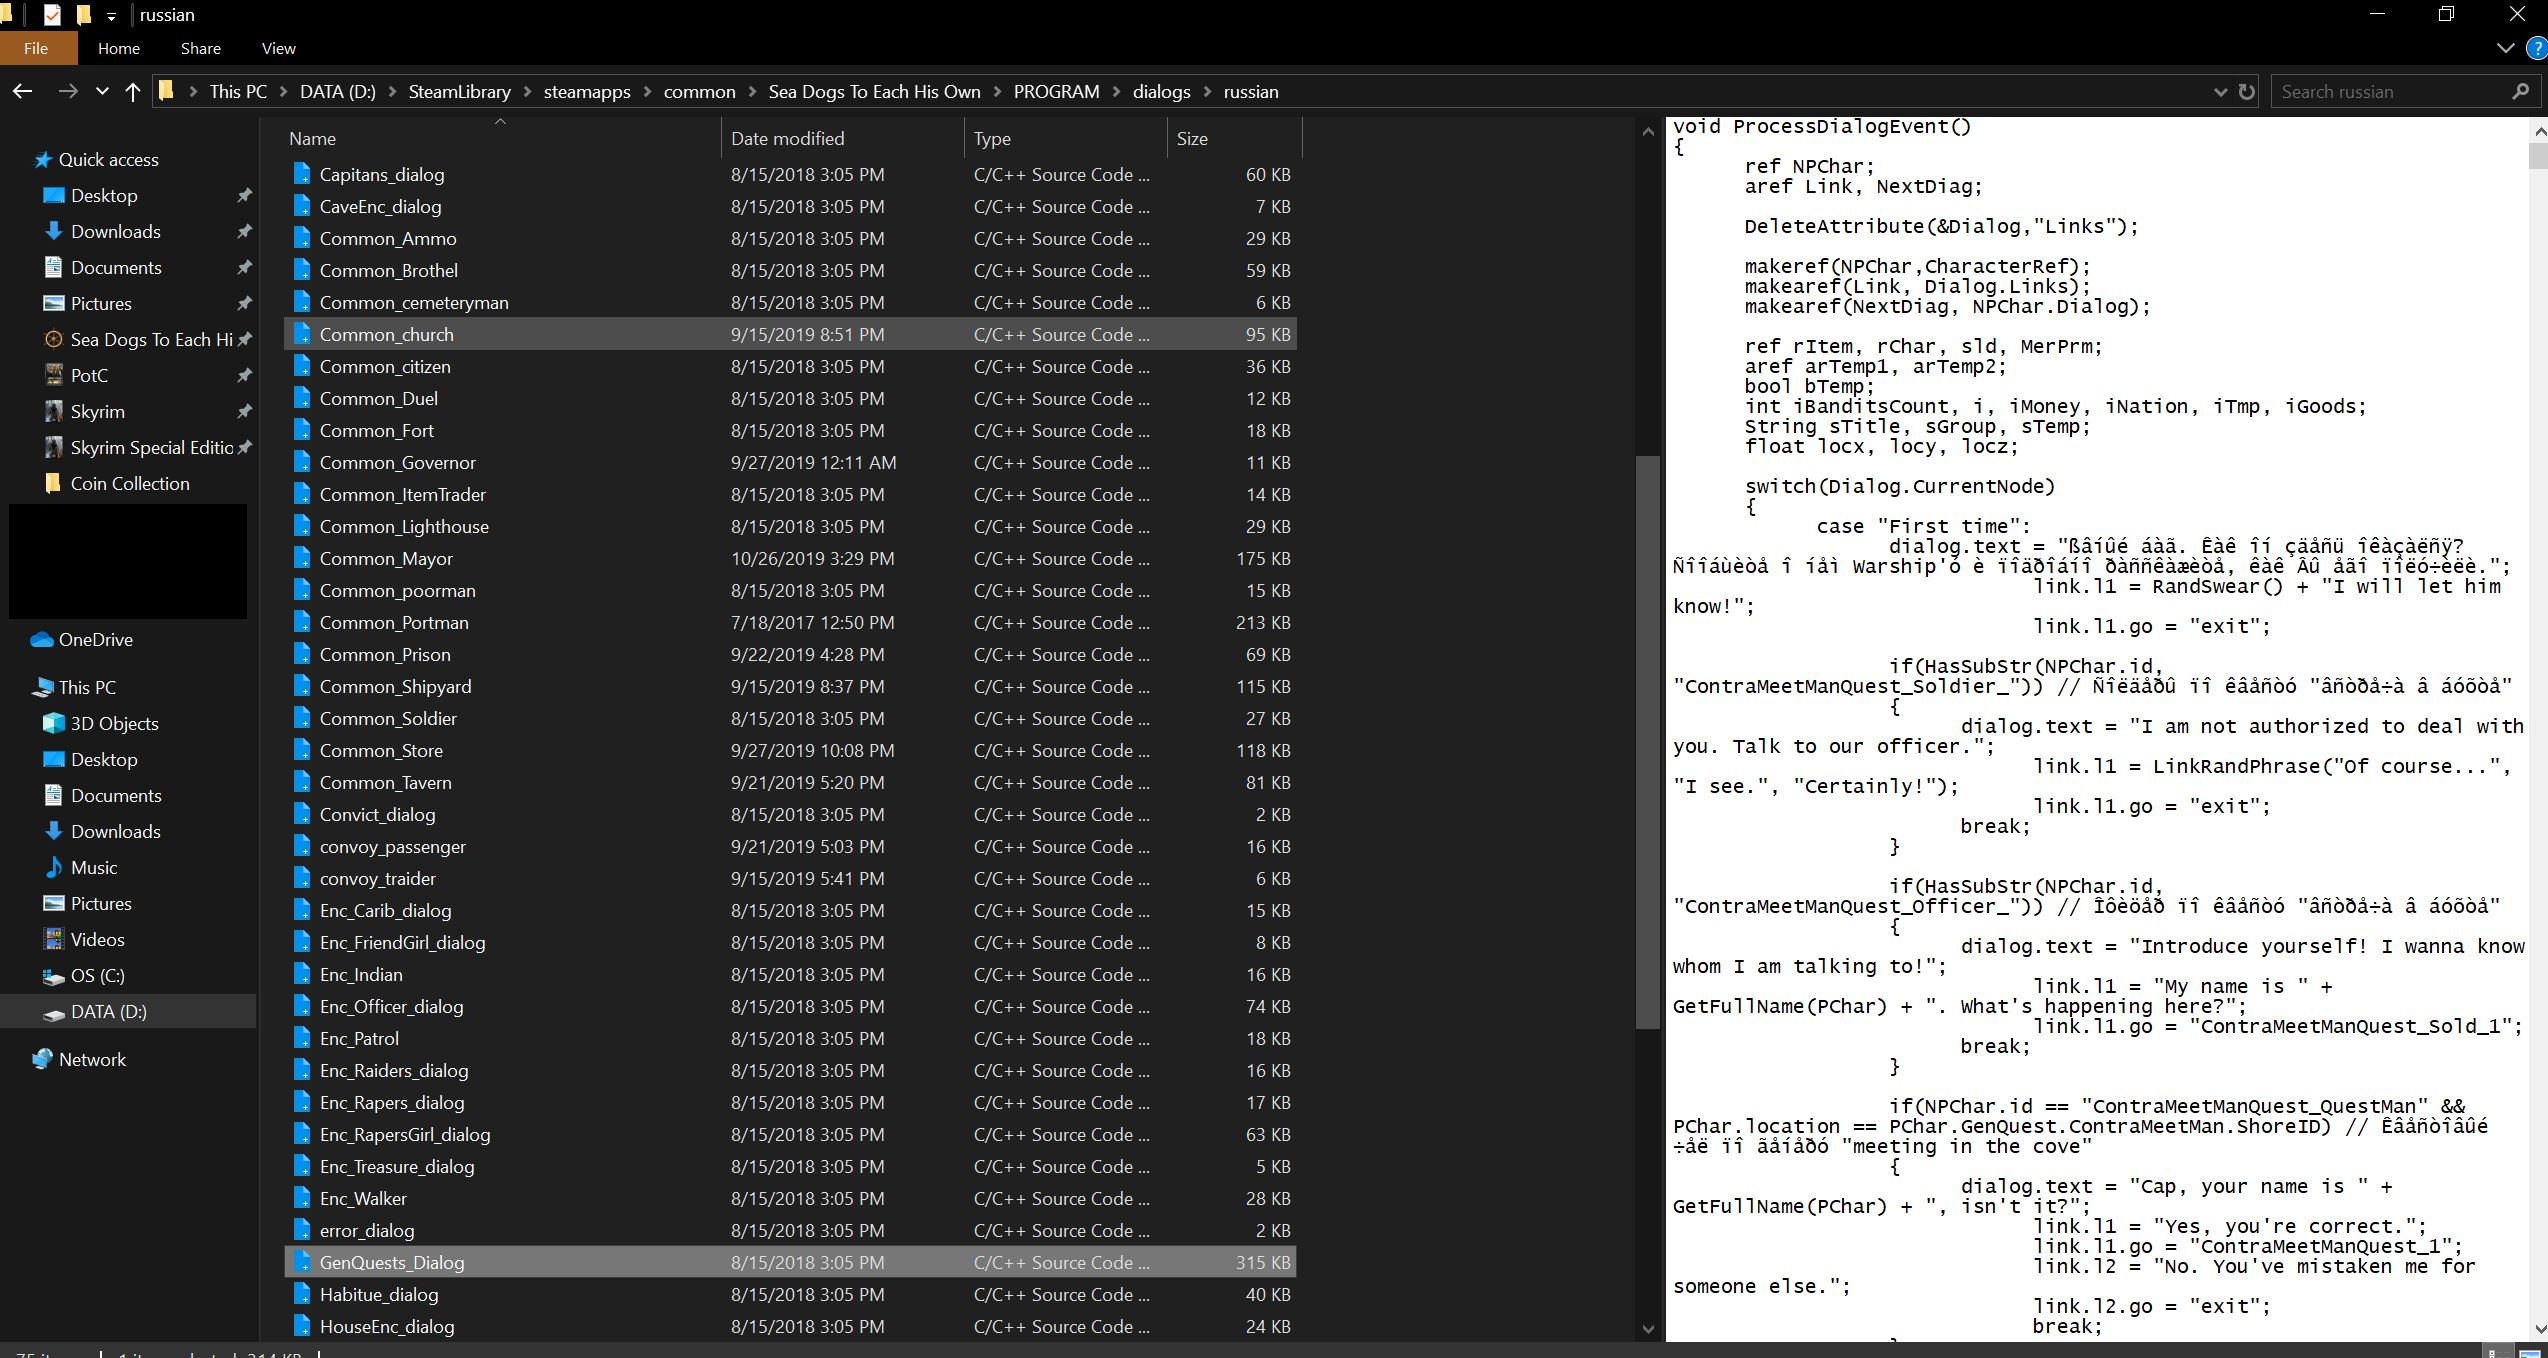Click the forward navigation arrow
The width and height of the screenshot is (2548, 1358).
(x=67, y=91)
